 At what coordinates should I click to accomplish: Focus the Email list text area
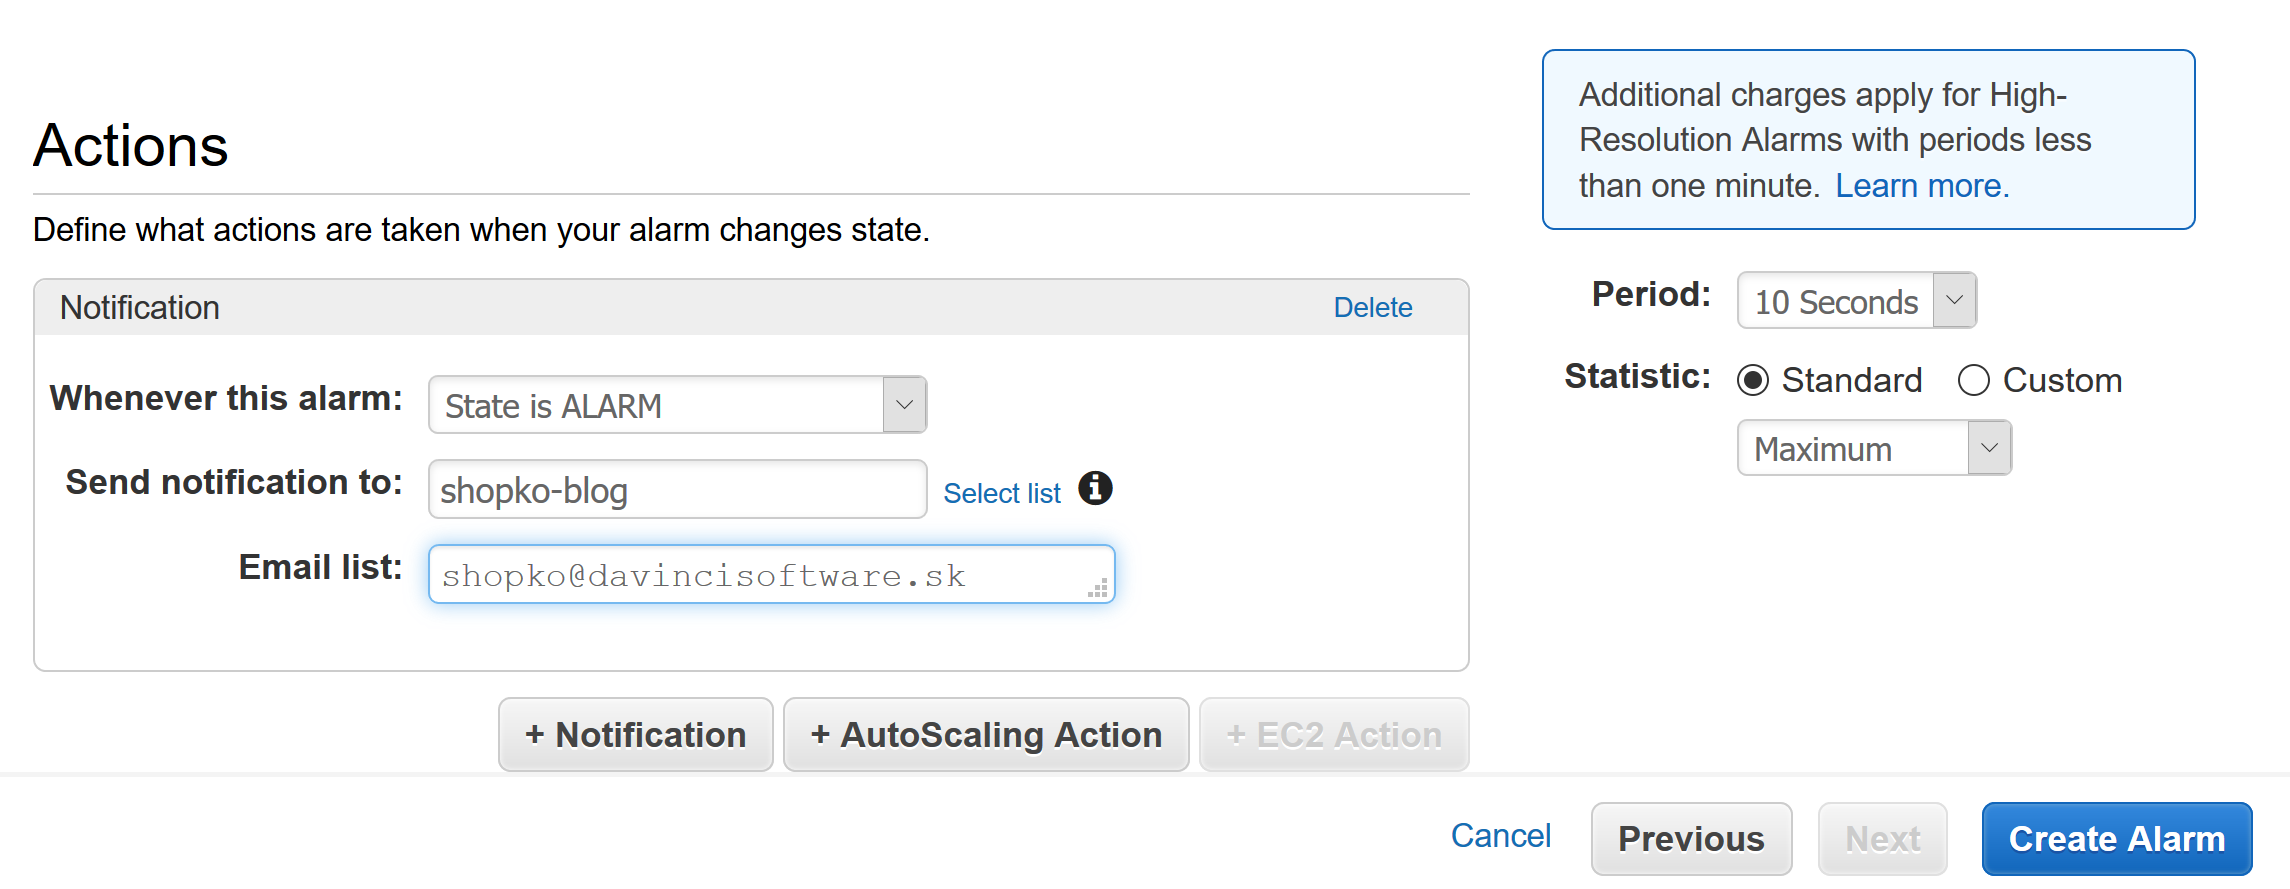click(771, 574)
